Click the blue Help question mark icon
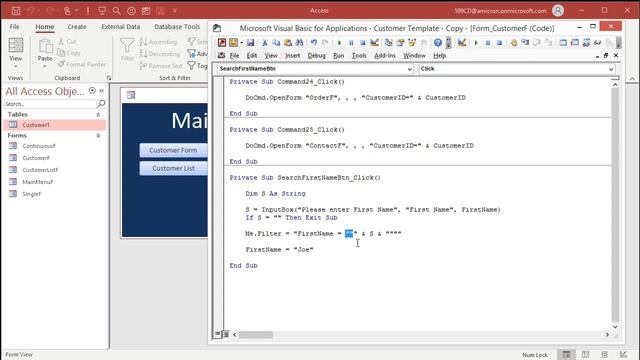Screen dimensions: 640x360 pos(438,42)
